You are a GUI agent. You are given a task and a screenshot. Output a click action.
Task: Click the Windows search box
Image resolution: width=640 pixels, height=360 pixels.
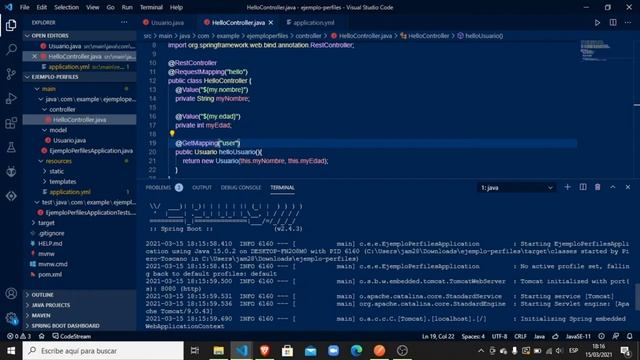tap(103, 351)
